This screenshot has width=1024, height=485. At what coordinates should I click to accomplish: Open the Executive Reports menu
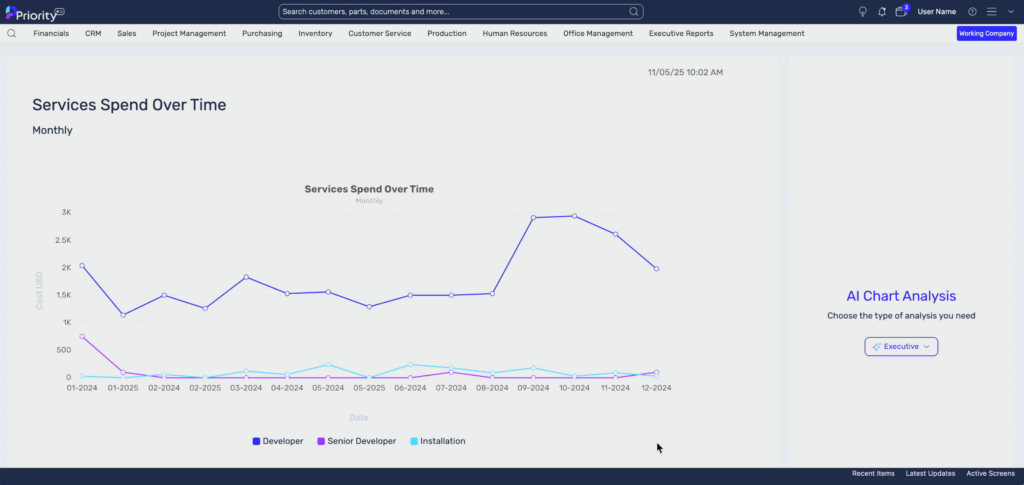tap(681, 33)
